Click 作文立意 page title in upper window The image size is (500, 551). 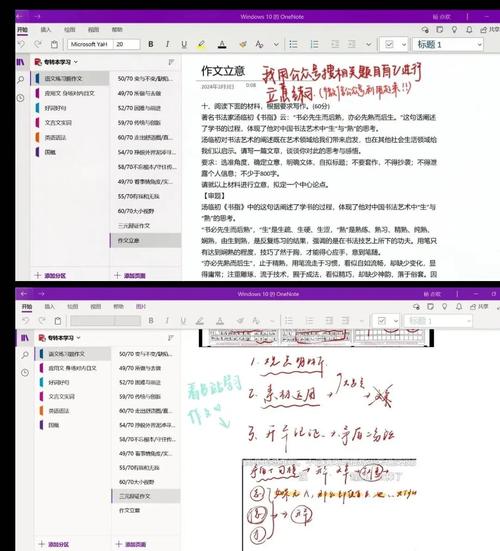point(223,71)
